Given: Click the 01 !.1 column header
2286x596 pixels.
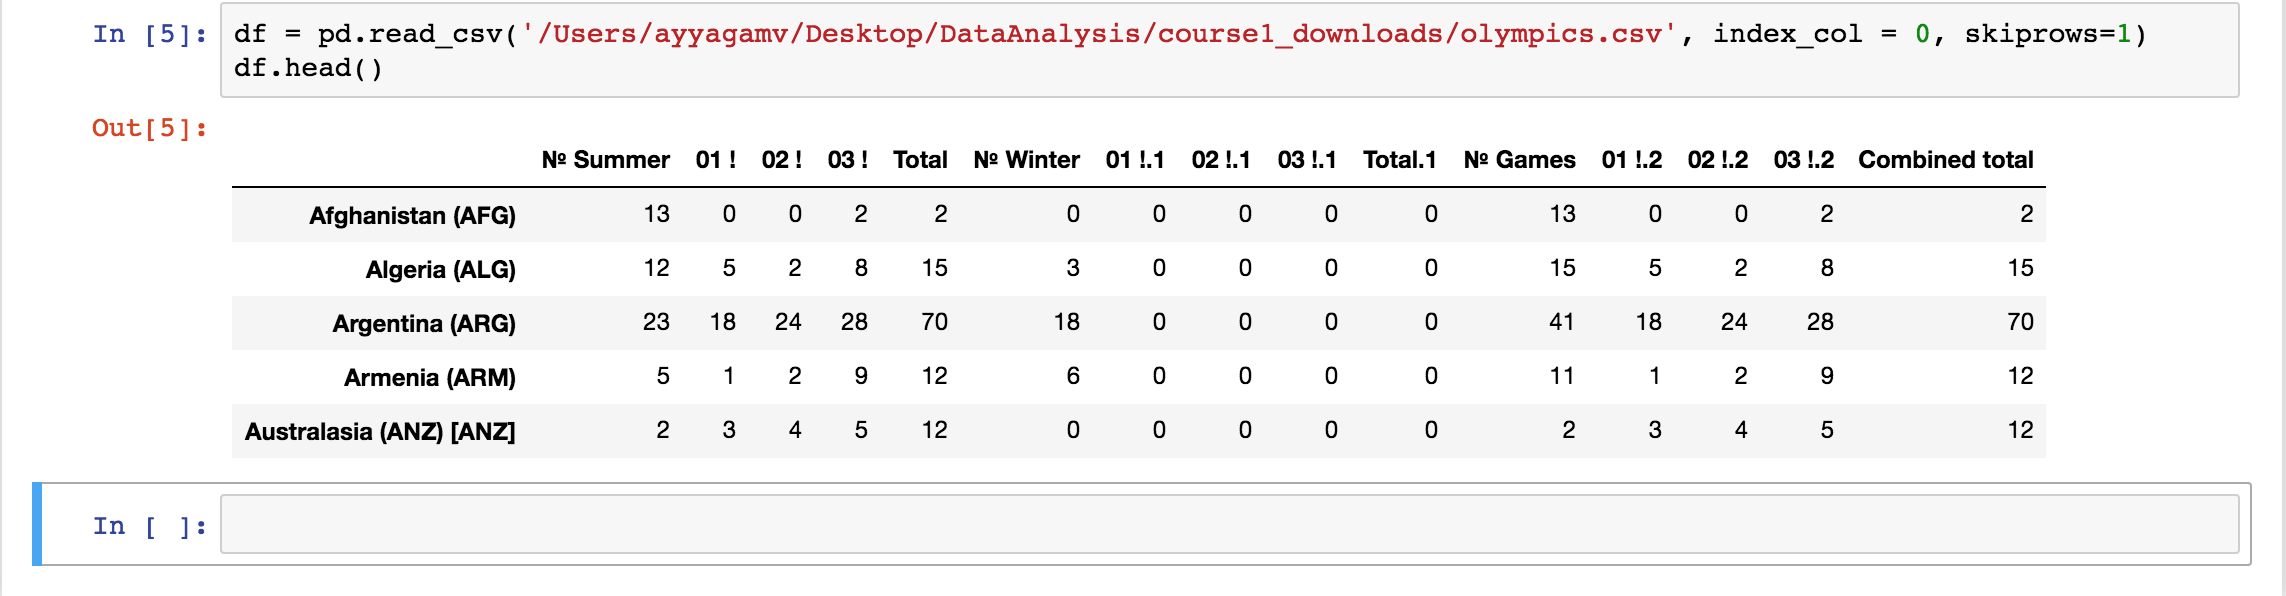Looking at the screenshot, I should [x=1135, y=160].
